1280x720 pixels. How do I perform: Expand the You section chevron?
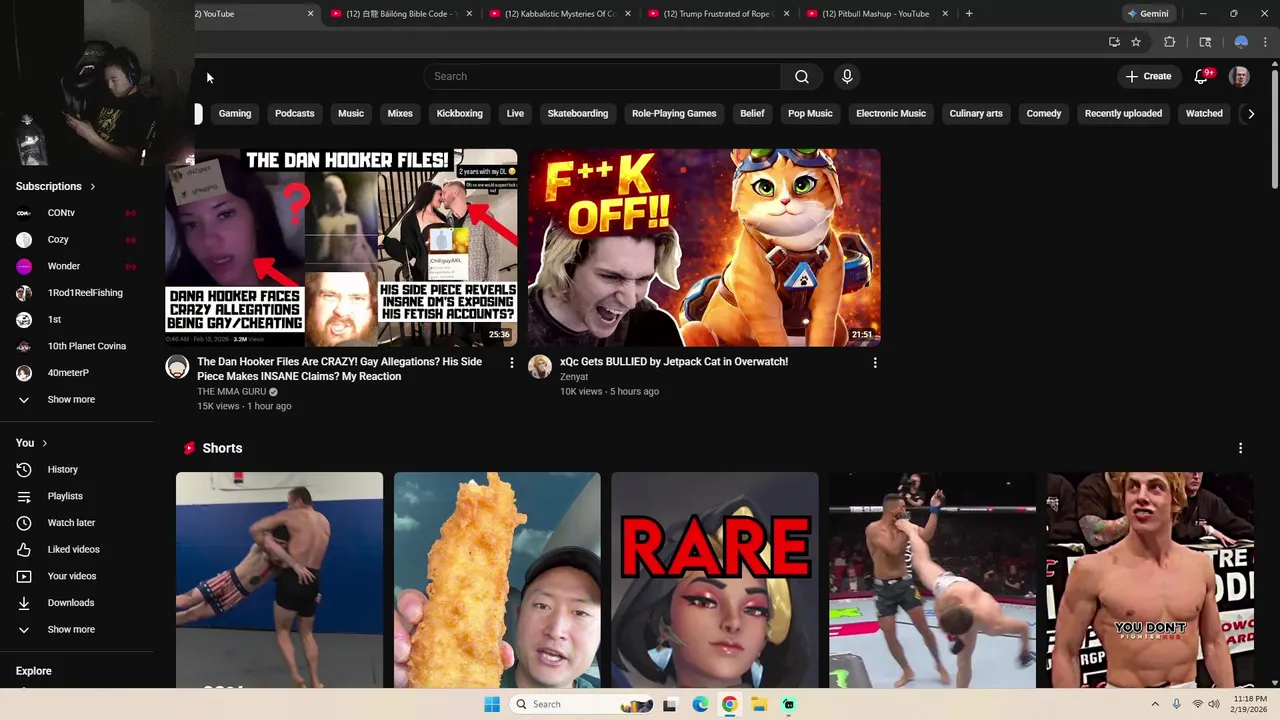point(44,443)
